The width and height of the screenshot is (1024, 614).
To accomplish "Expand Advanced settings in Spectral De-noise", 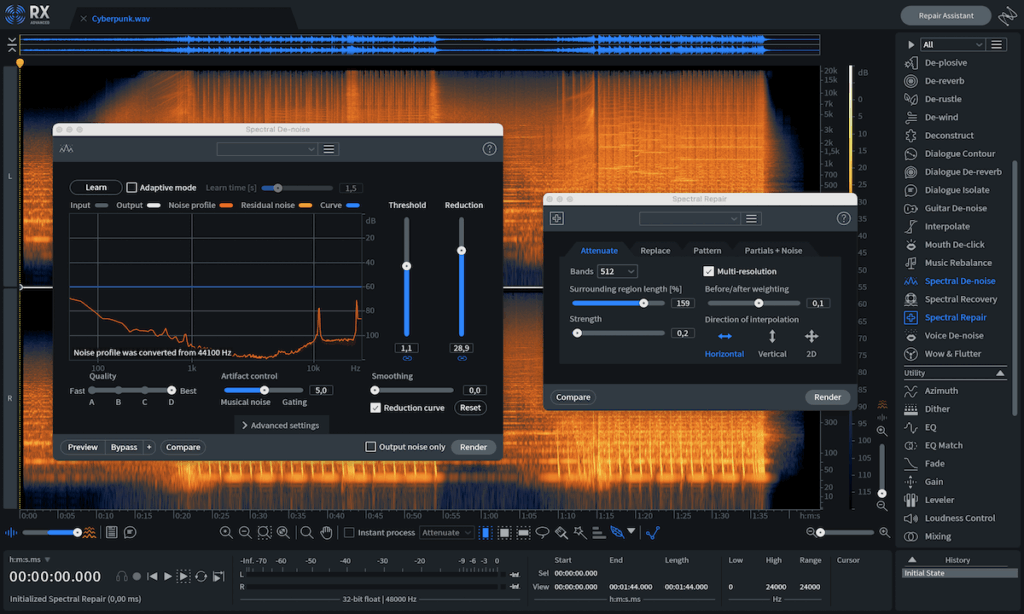I will 281,425.
